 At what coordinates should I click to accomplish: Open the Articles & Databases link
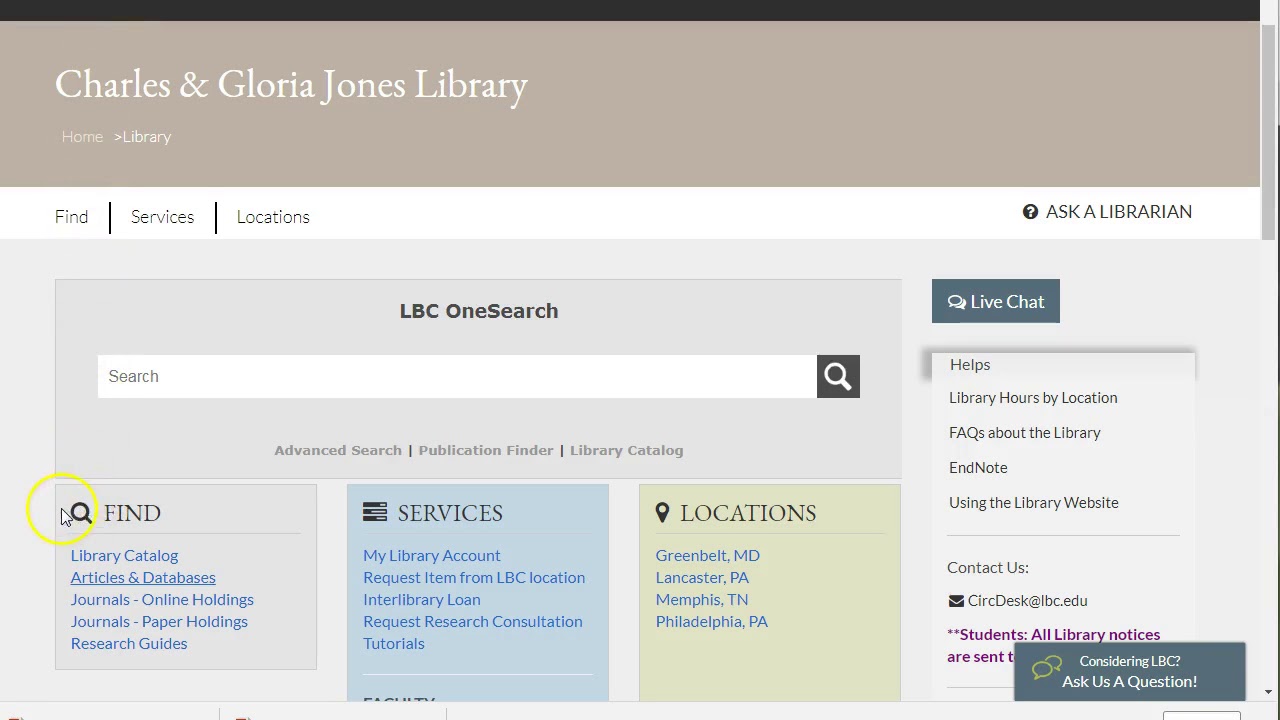click(143, 577)
